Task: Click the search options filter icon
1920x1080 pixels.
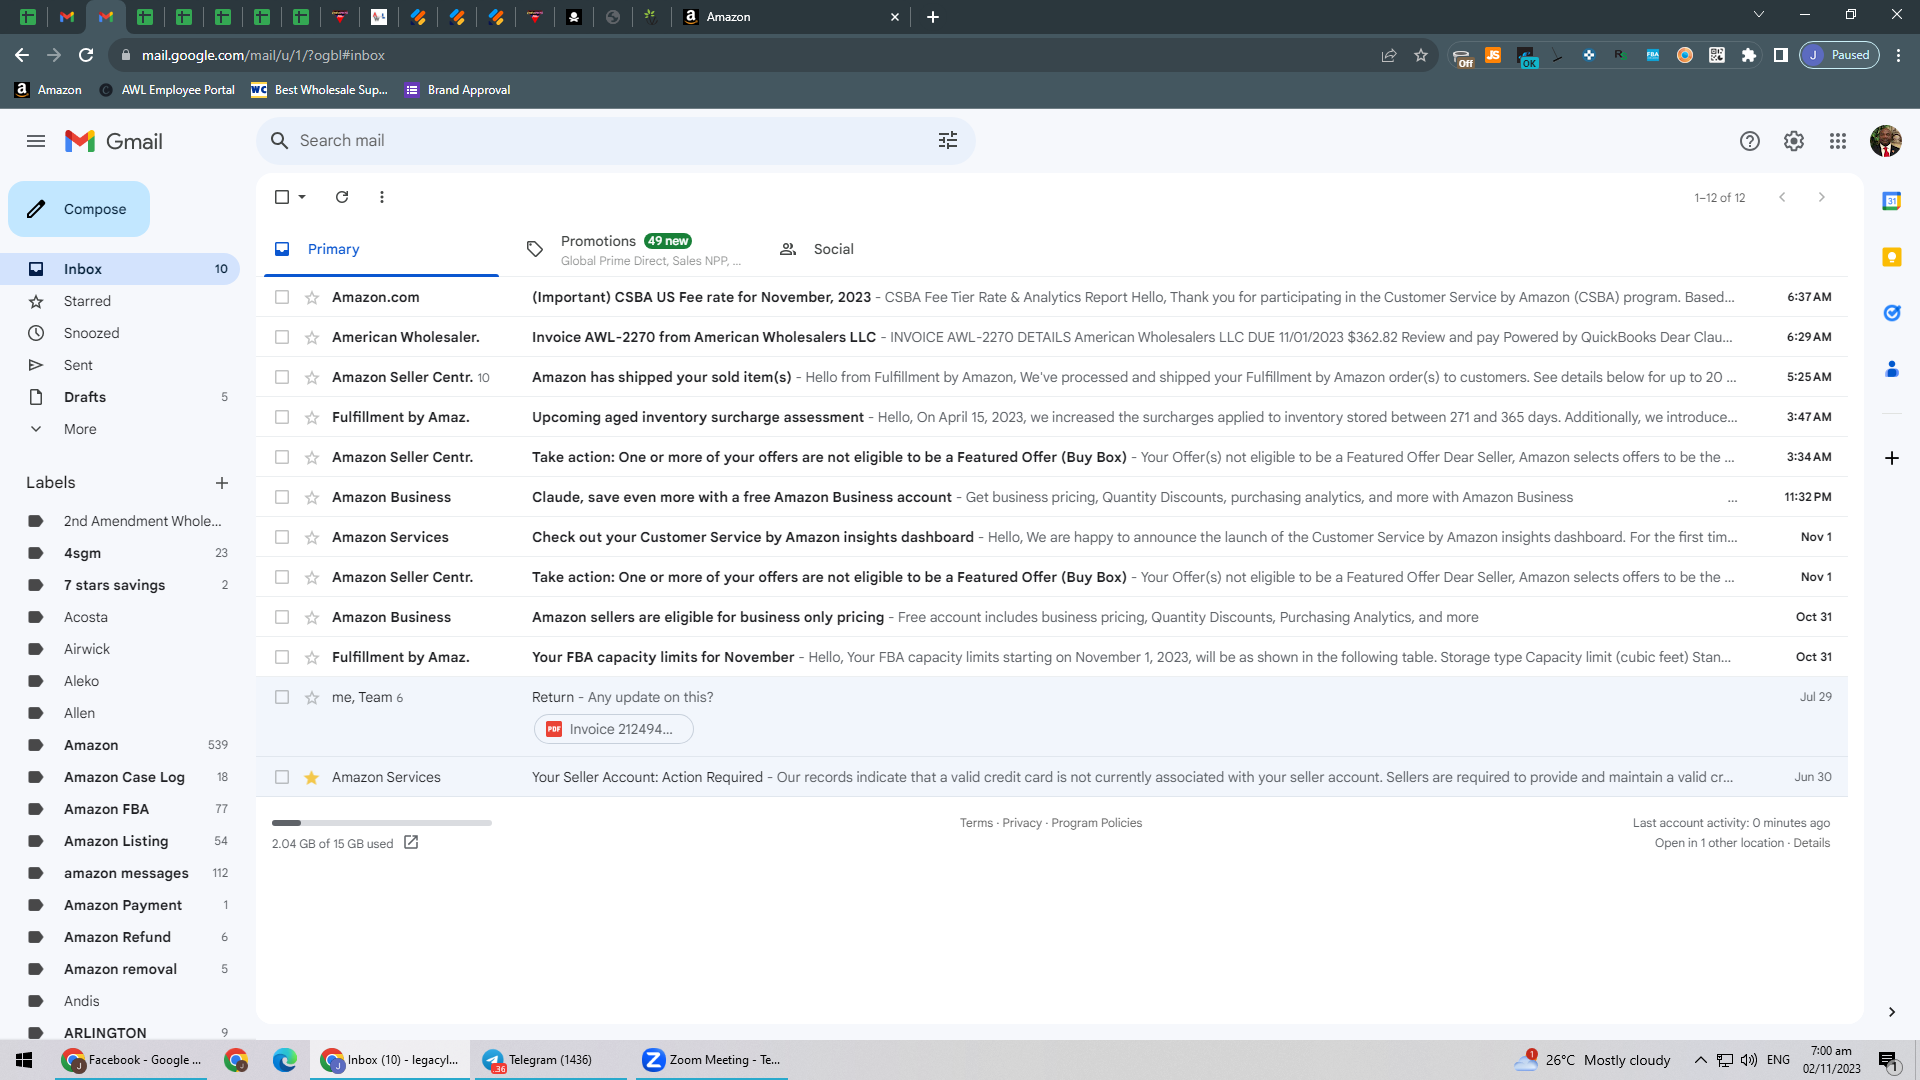Action: click(948, 141)
